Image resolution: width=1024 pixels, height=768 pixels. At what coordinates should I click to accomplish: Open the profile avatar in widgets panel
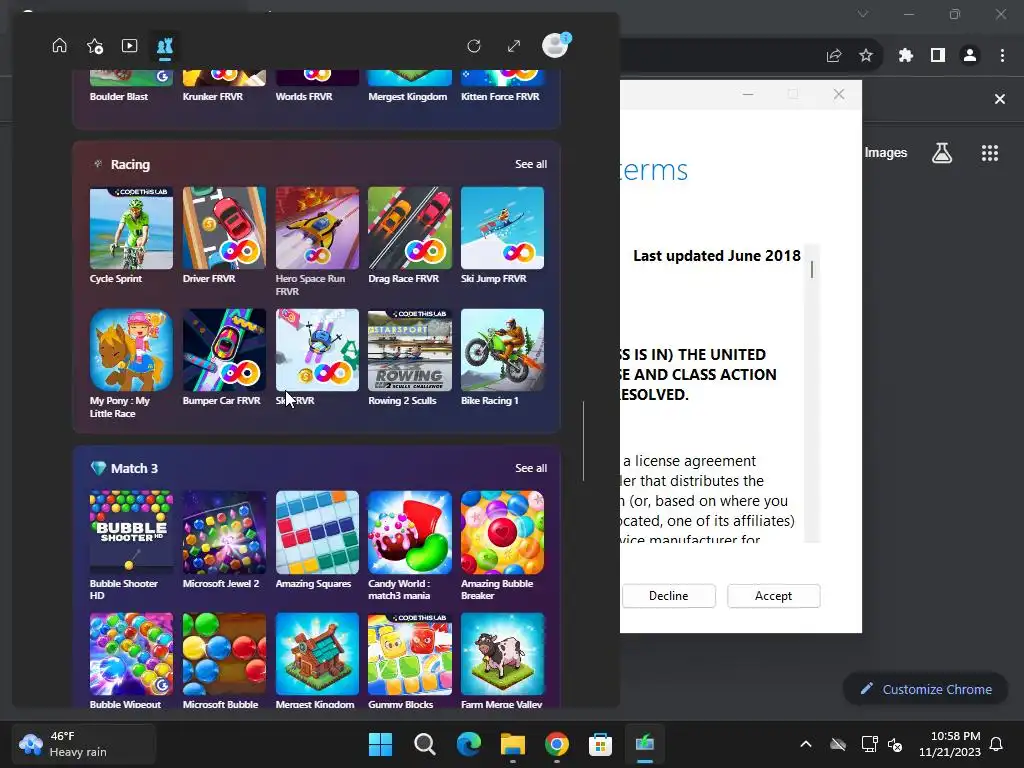(x=556, y=45)
